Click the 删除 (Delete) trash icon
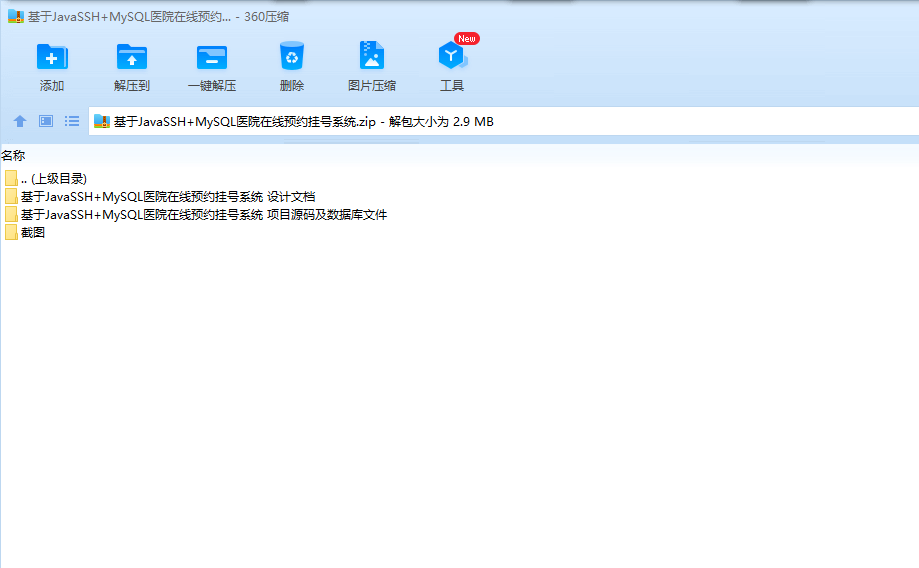 [292, 57]
